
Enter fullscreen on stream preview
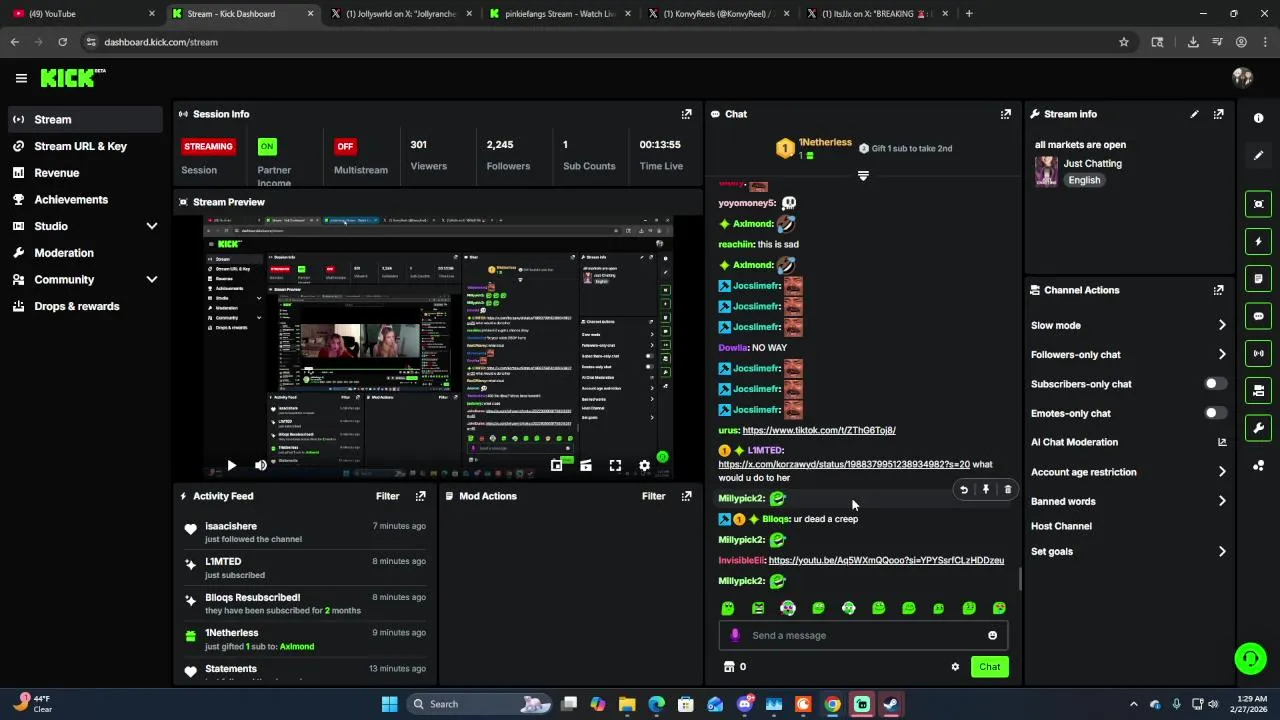tap(615, 465)
